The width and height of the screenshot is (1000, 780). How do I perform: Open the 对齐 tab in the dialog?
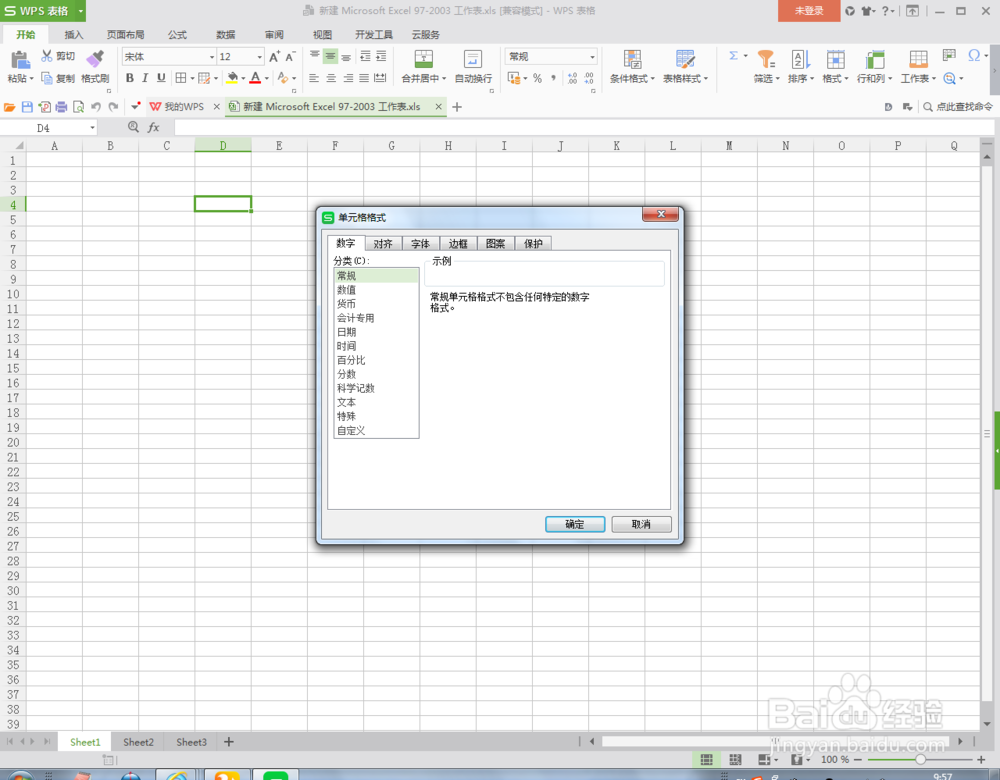[x=383, y=244]
